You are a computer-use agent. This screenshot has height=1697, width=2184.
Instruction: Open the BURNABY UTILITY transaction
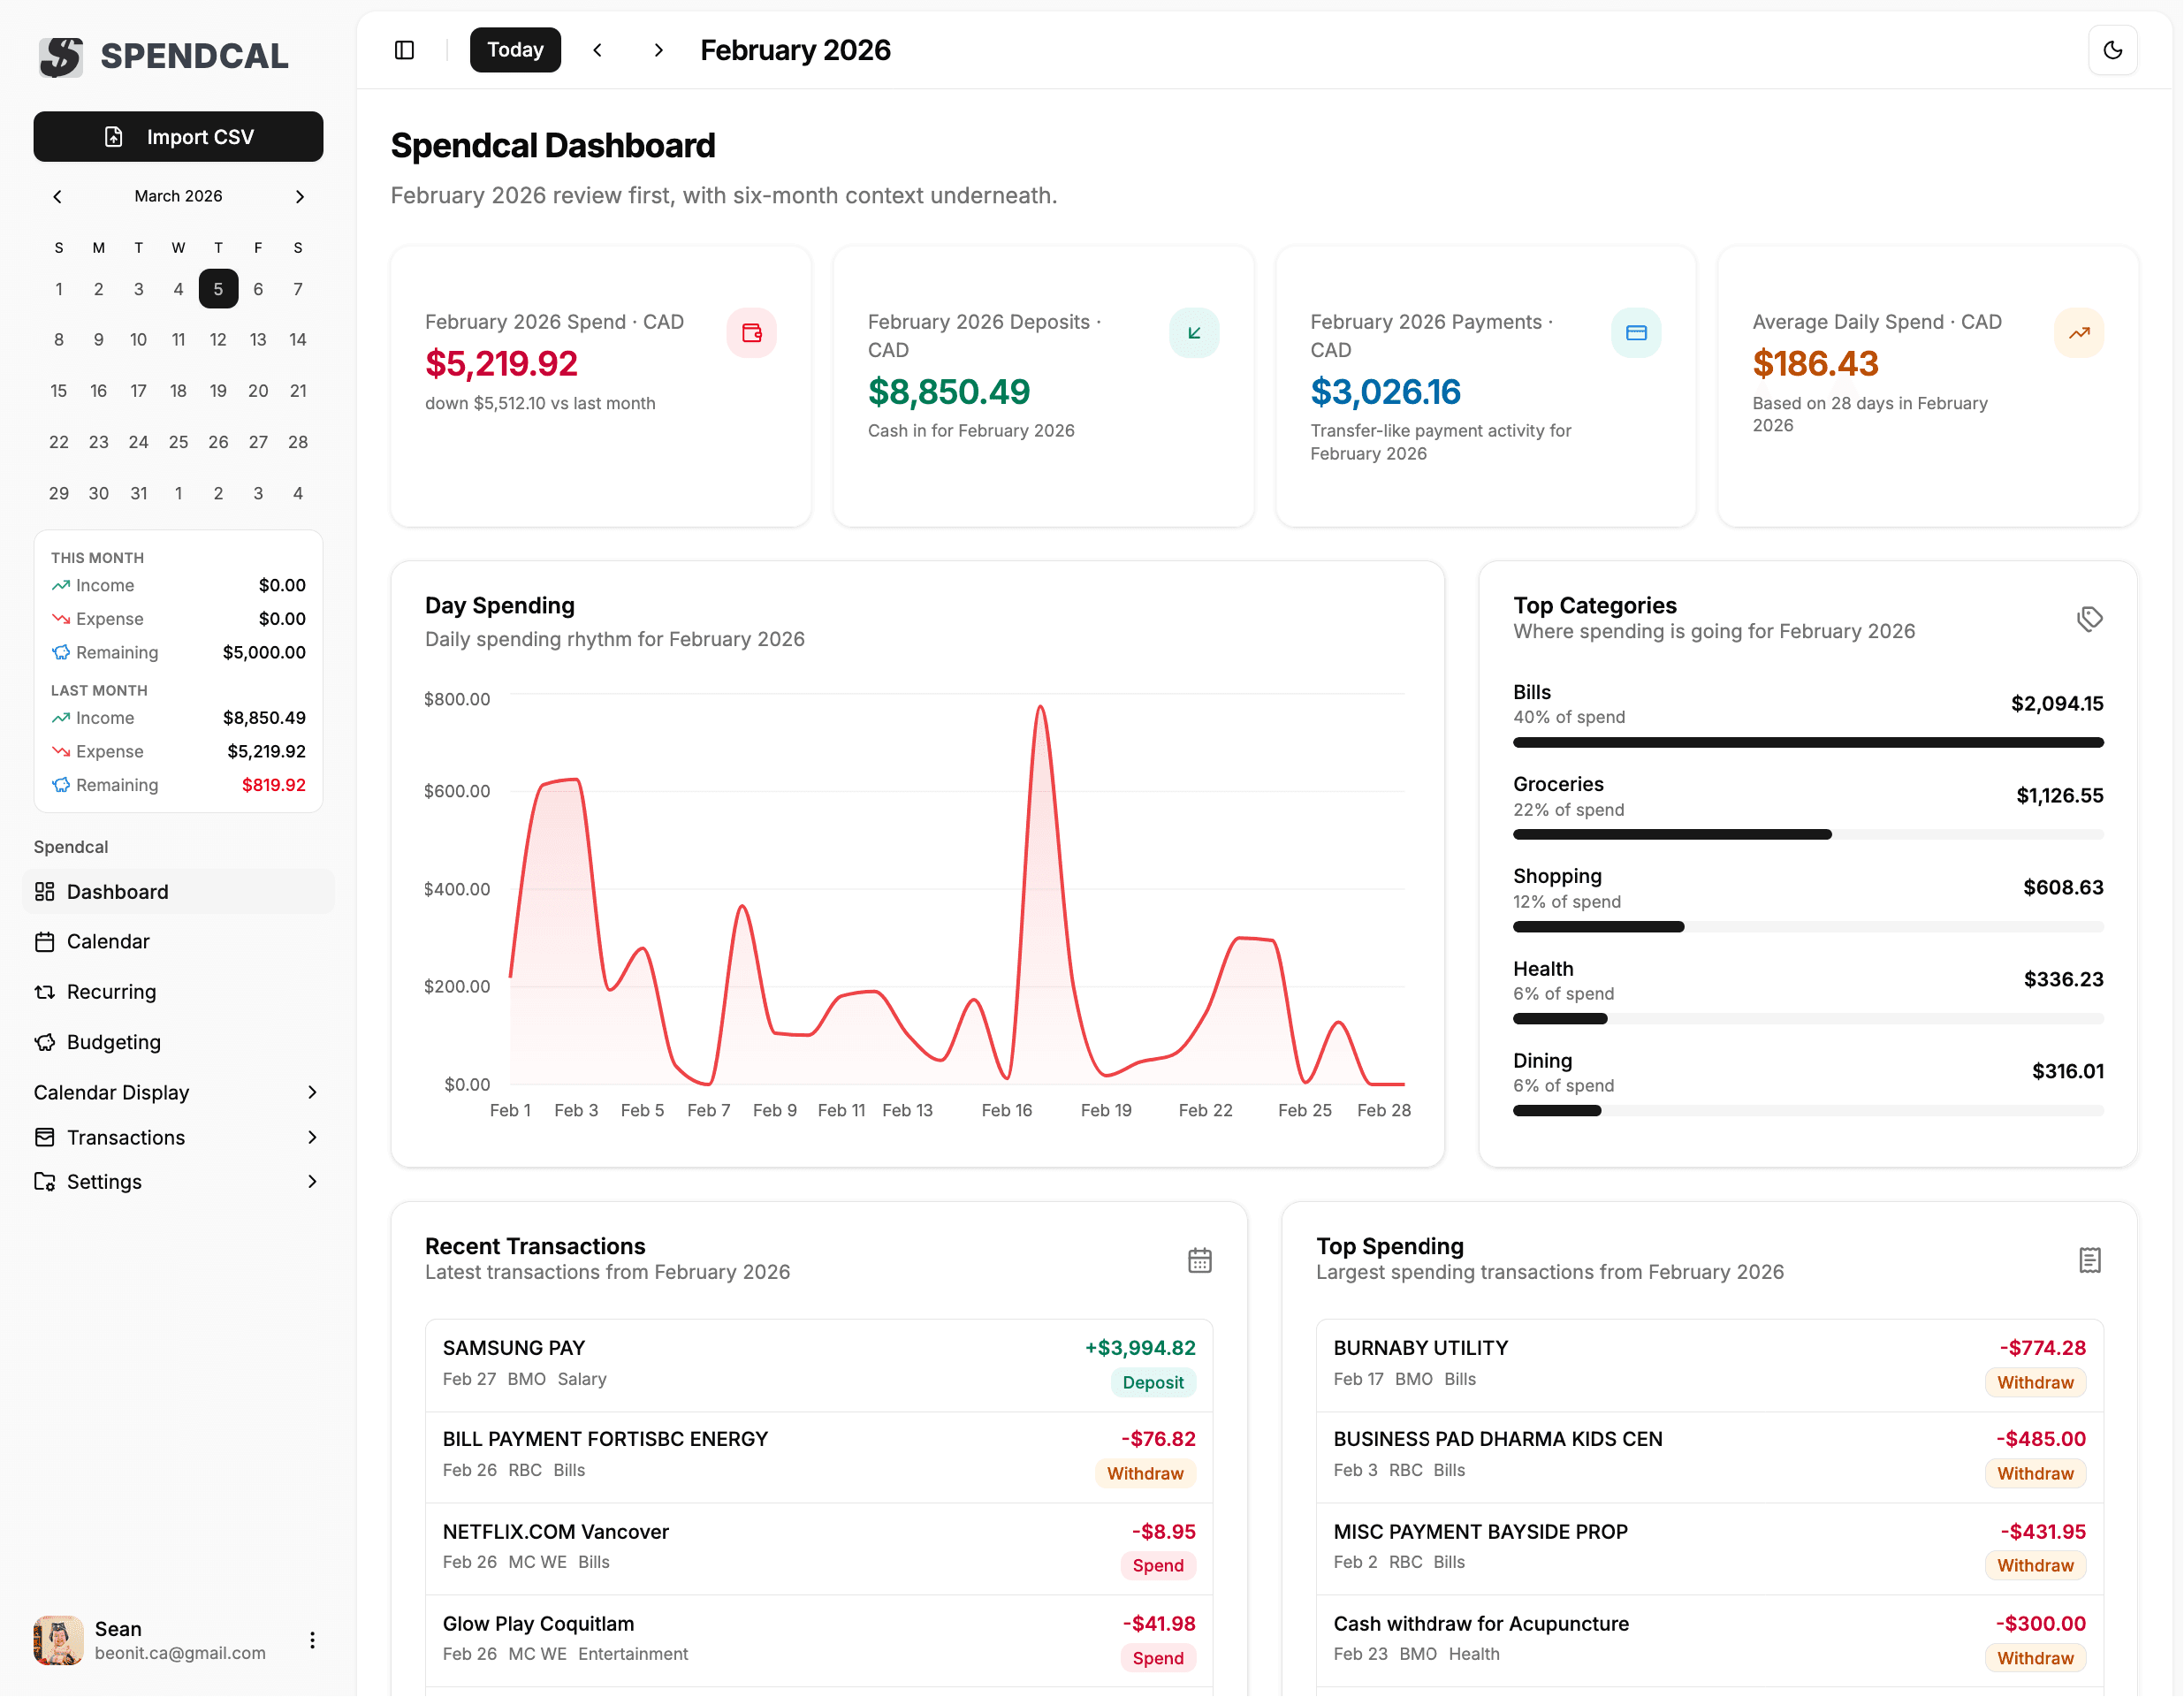point(1709,1366)
